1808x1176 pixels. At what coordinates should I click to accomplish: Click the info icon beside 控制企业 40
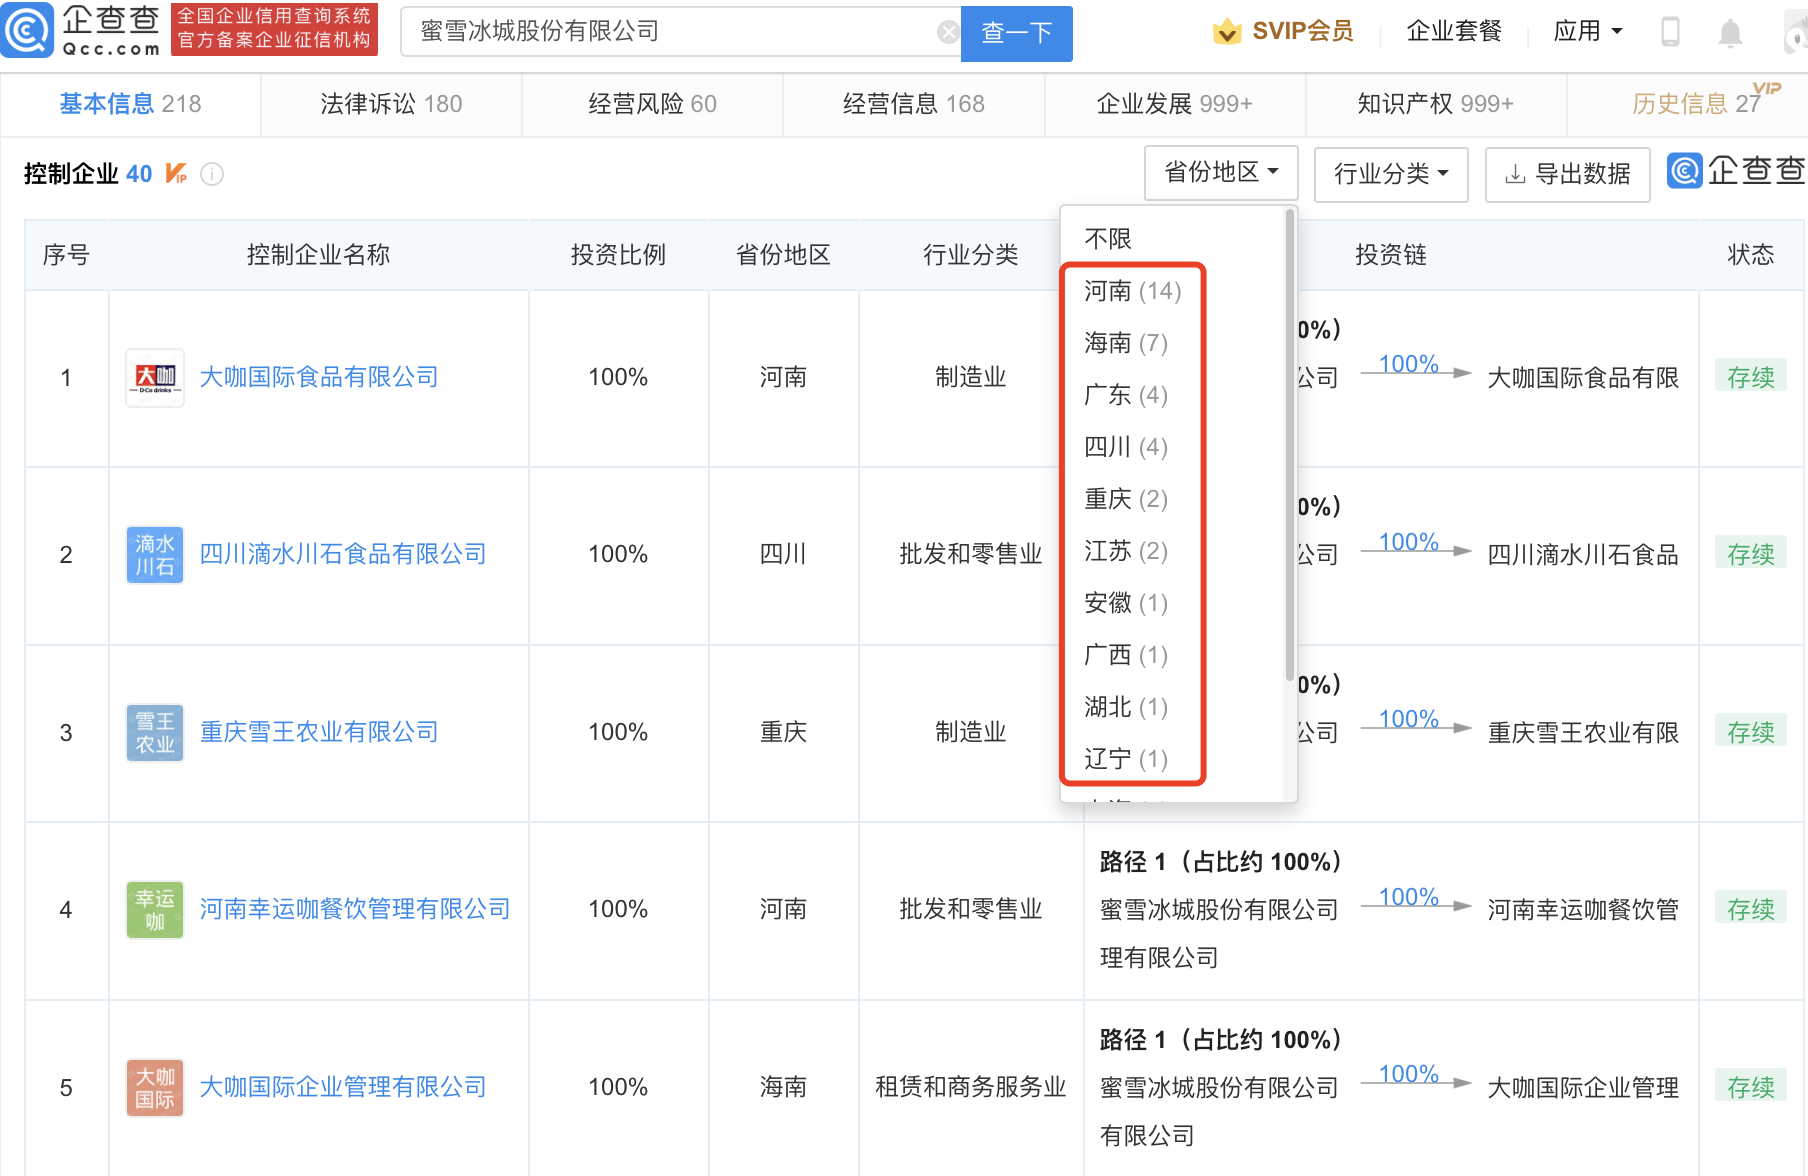click(212, 174)
